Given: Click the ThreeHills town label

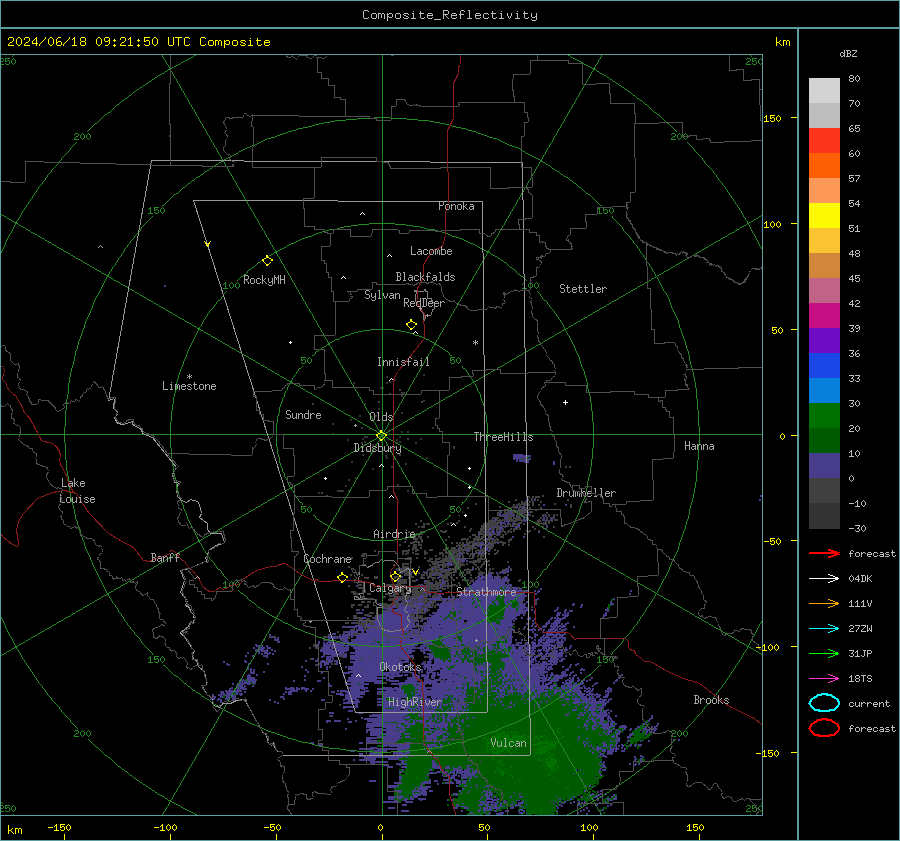Looking at the screenshot, I should (503, 437).
